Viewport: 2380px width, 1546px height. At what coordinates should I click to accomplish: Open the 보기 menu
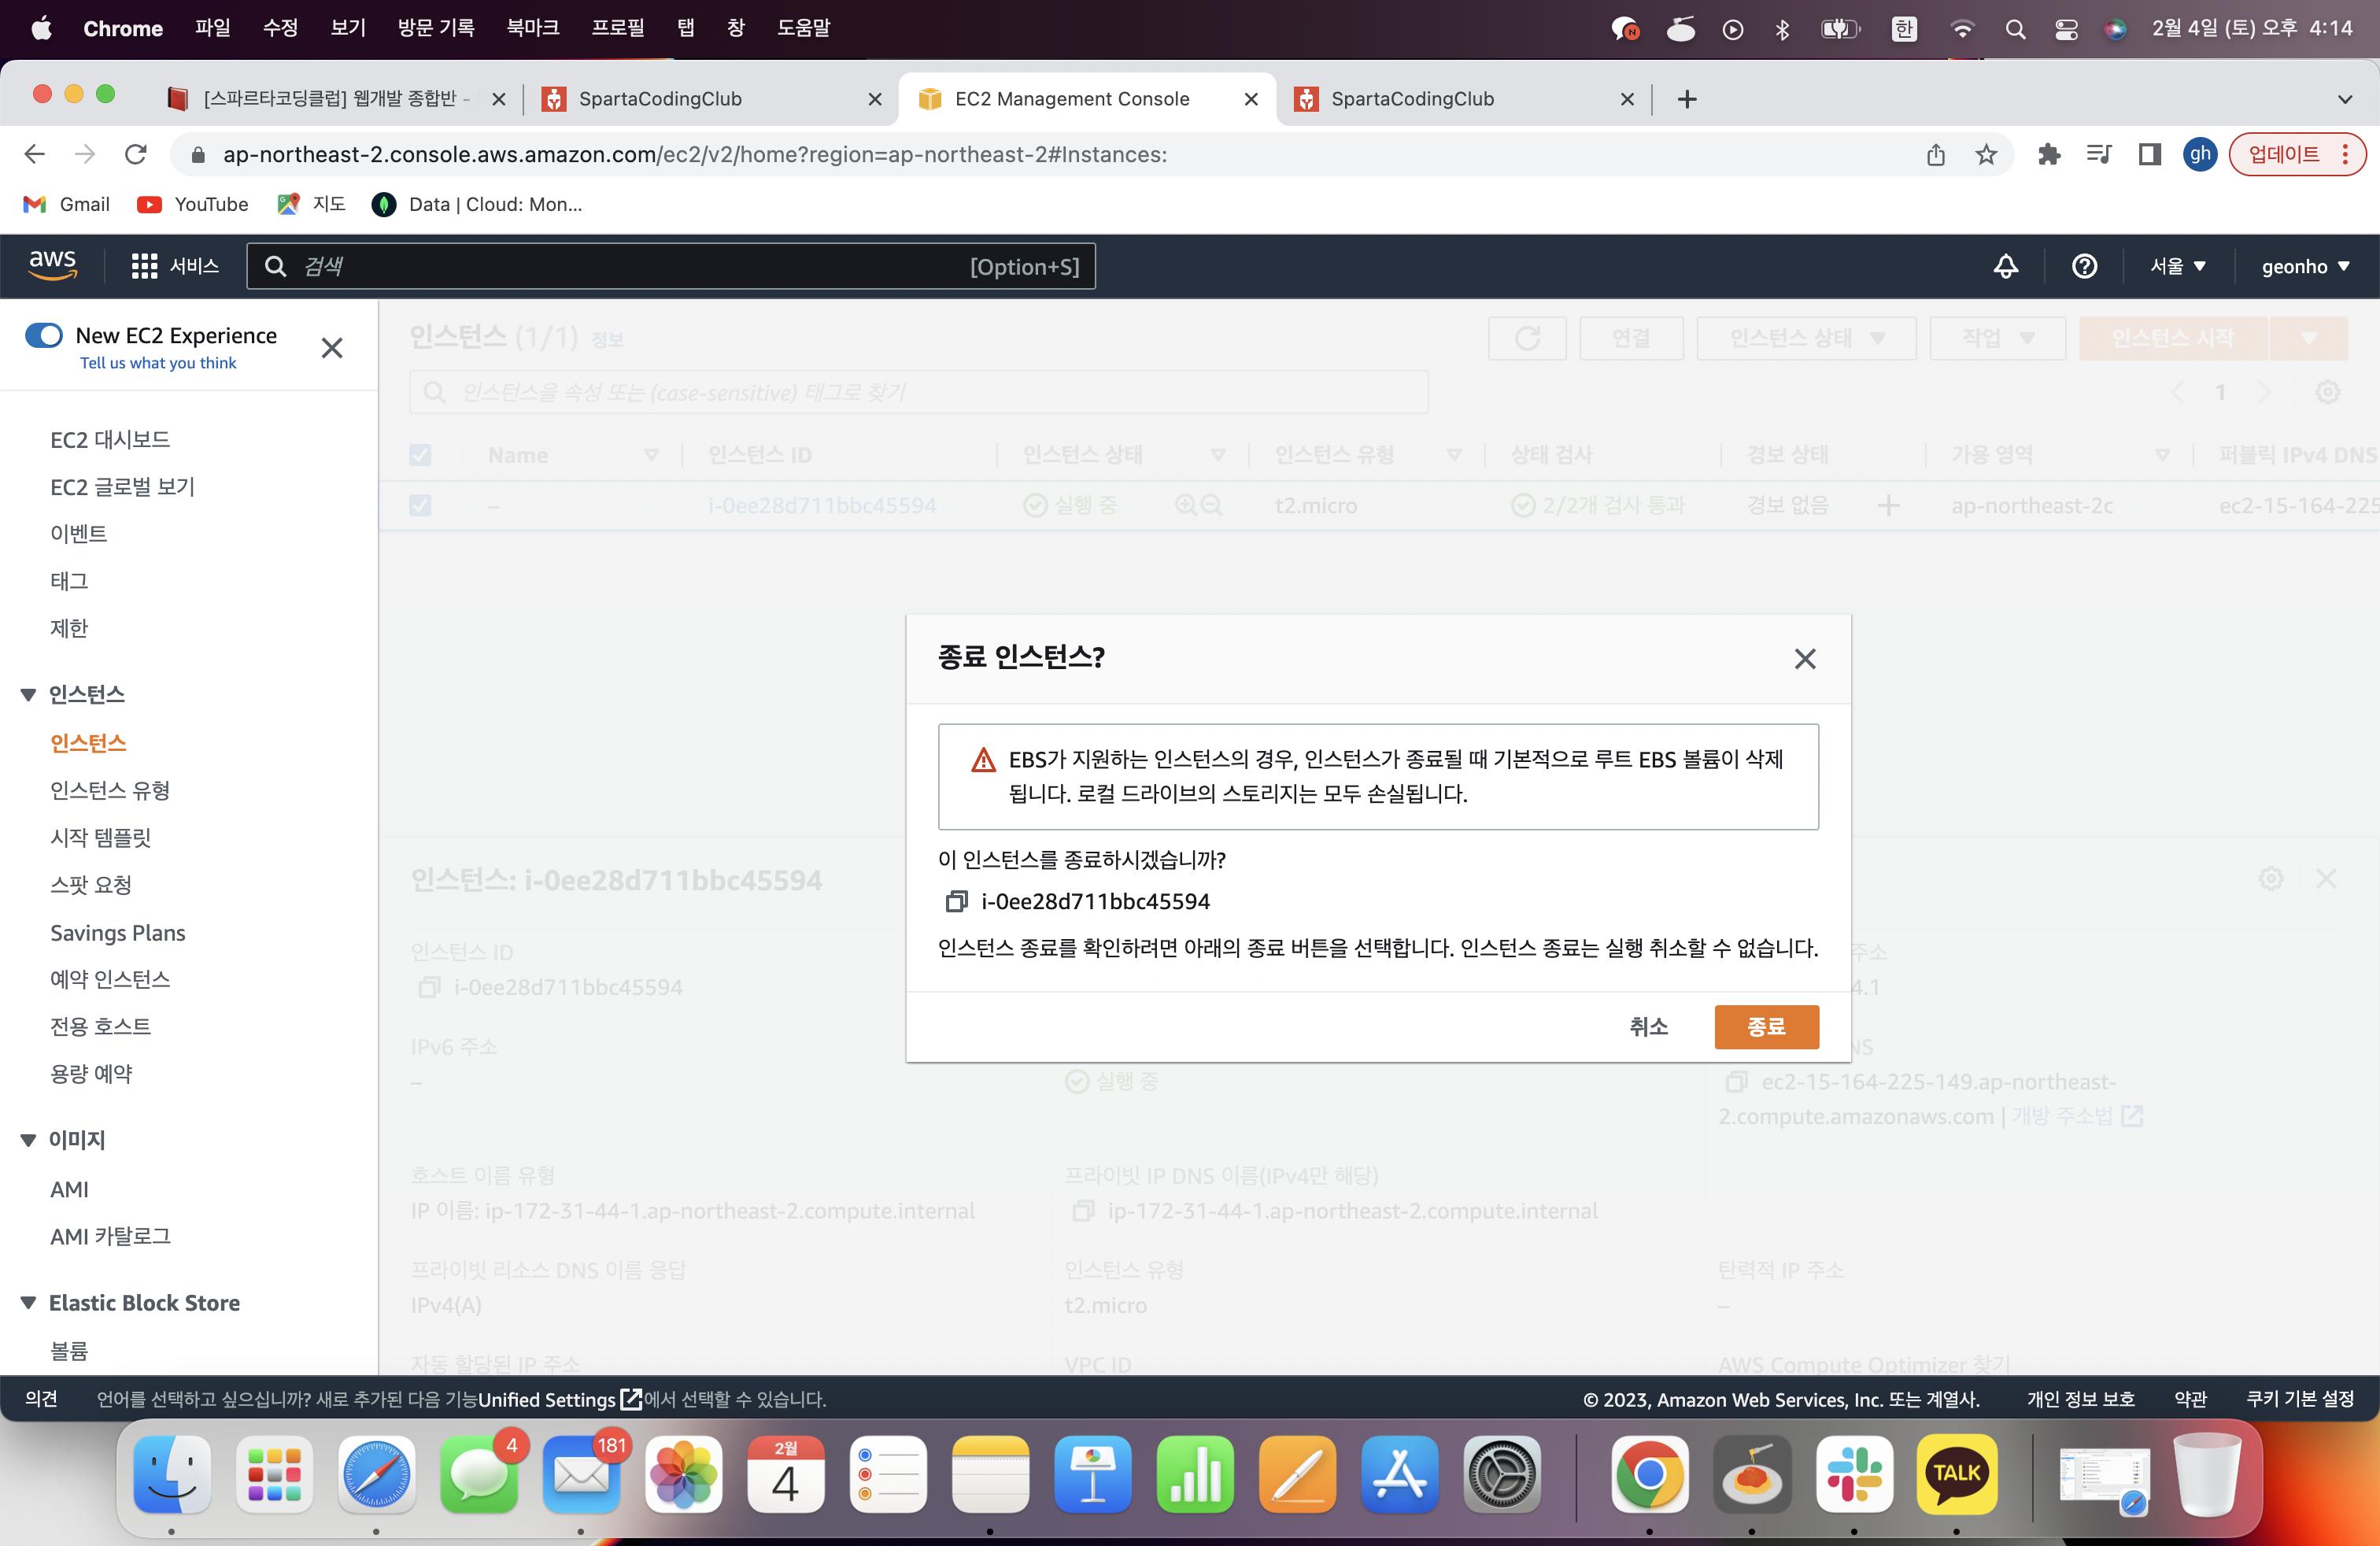(348, 28)
